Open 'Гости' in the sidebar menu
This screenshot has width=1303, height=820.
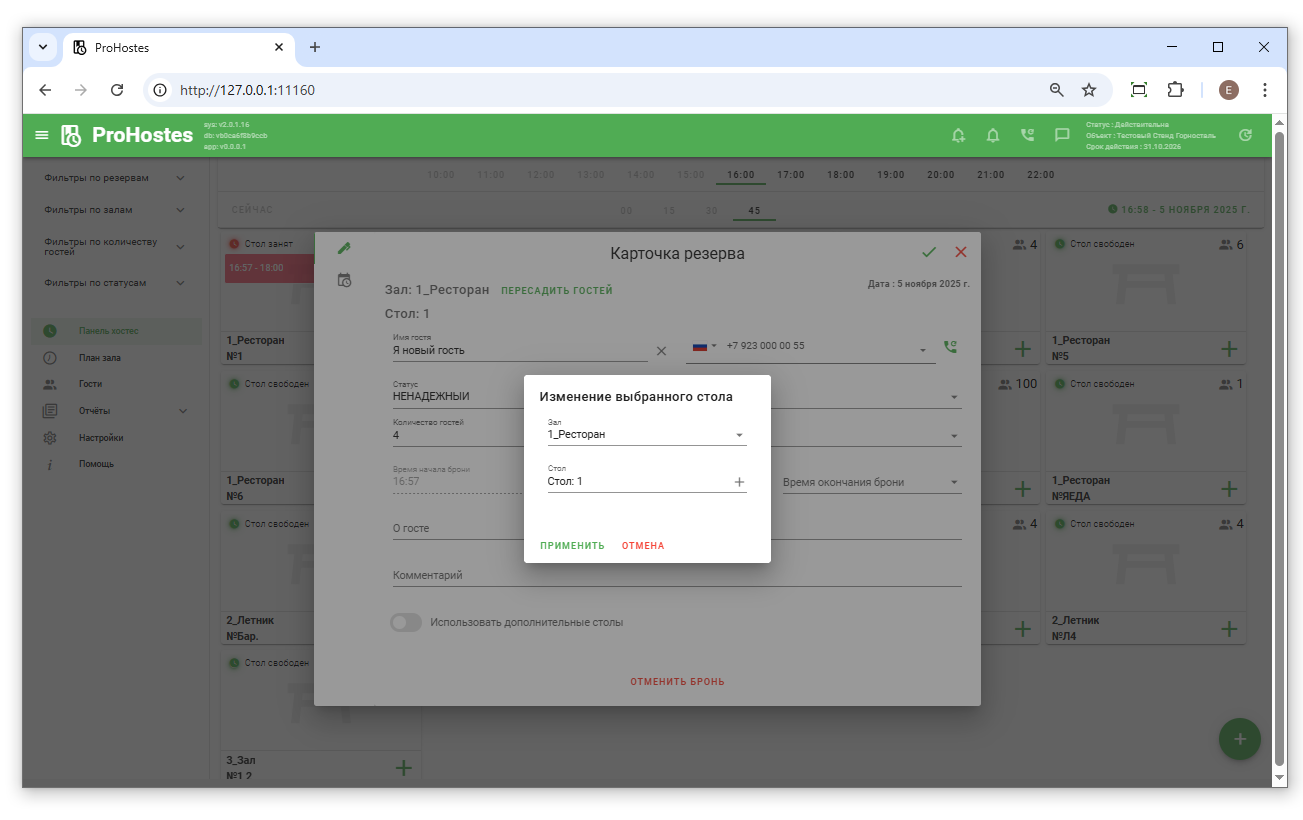coord(91,384)
